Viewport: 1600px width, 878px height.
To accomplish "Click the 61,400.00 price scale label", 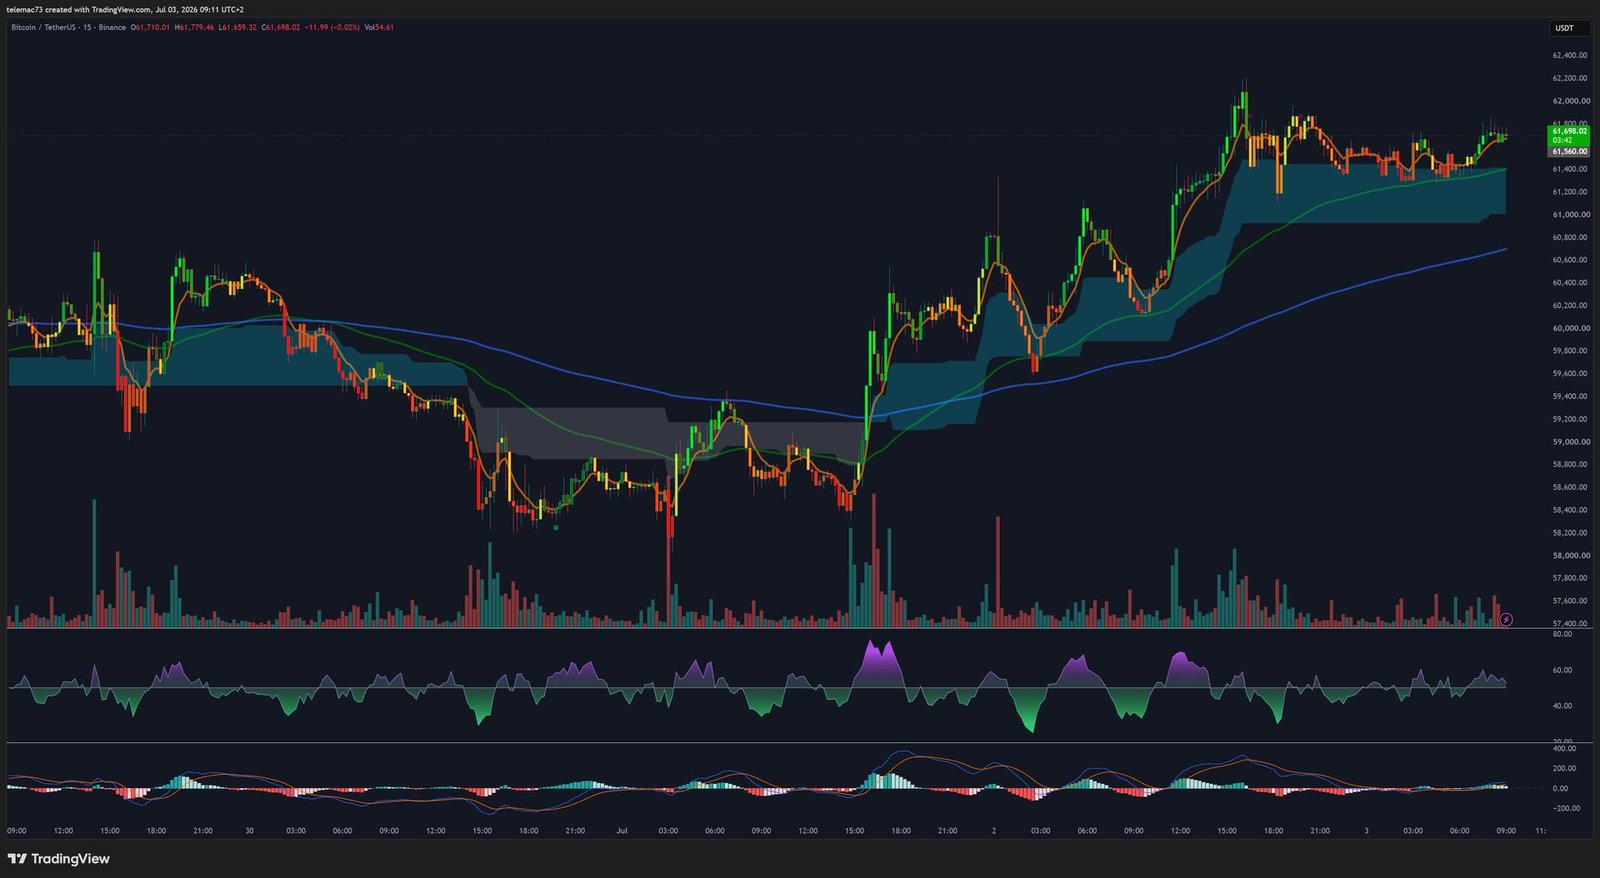I will tap(1569, 169).
